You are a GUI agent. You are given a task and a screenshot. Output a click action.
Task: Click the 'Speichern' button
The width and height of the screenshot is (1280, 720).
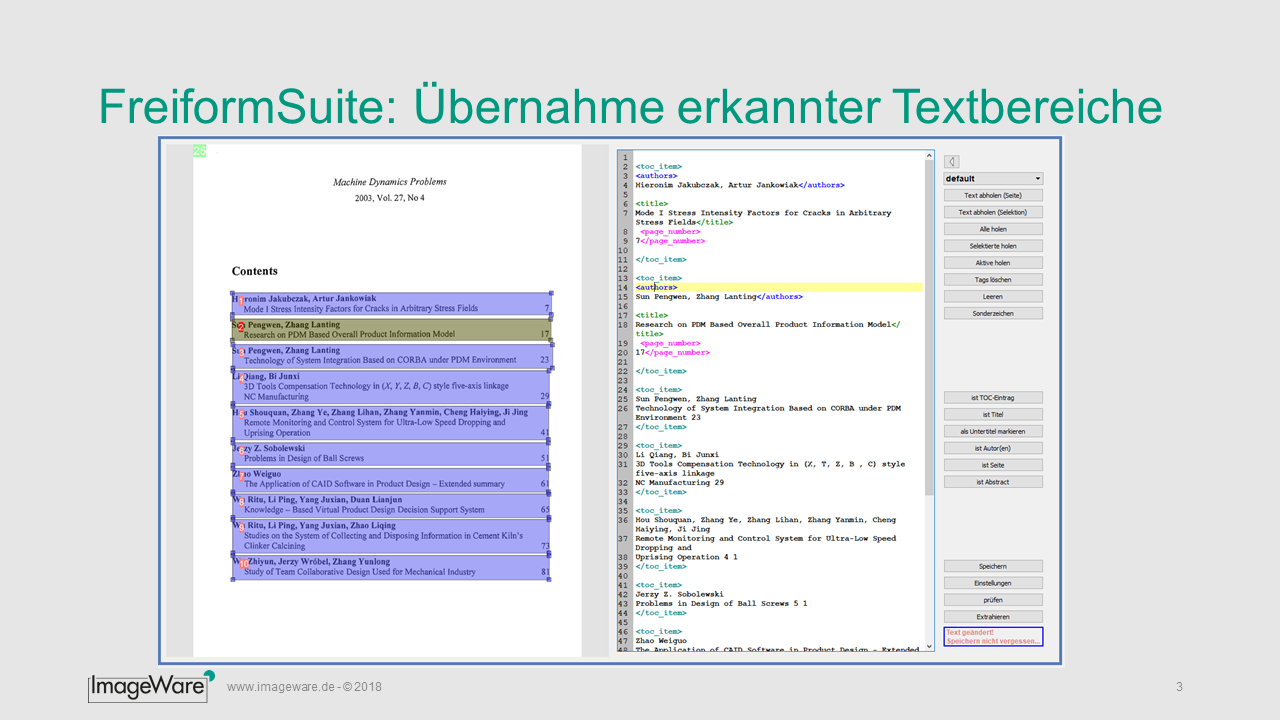pos(993,566)
